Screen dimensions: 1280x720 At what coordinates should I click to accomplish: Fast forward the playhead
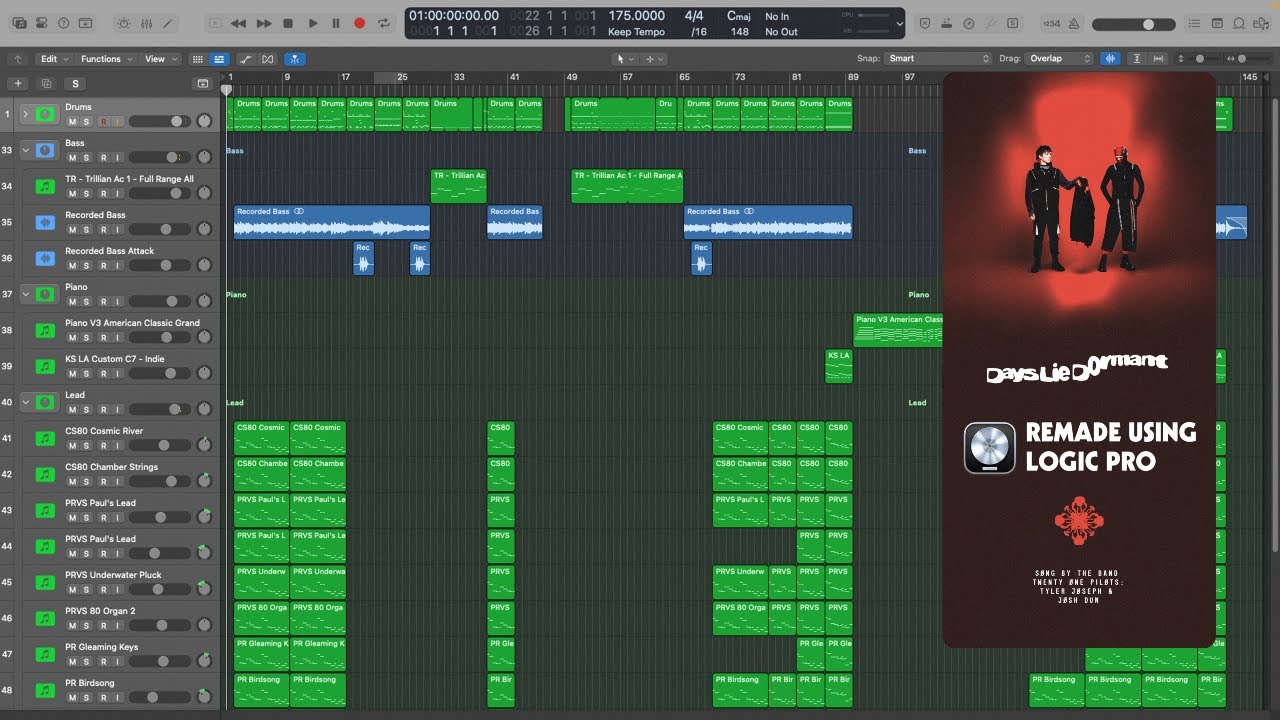[264, 23]
